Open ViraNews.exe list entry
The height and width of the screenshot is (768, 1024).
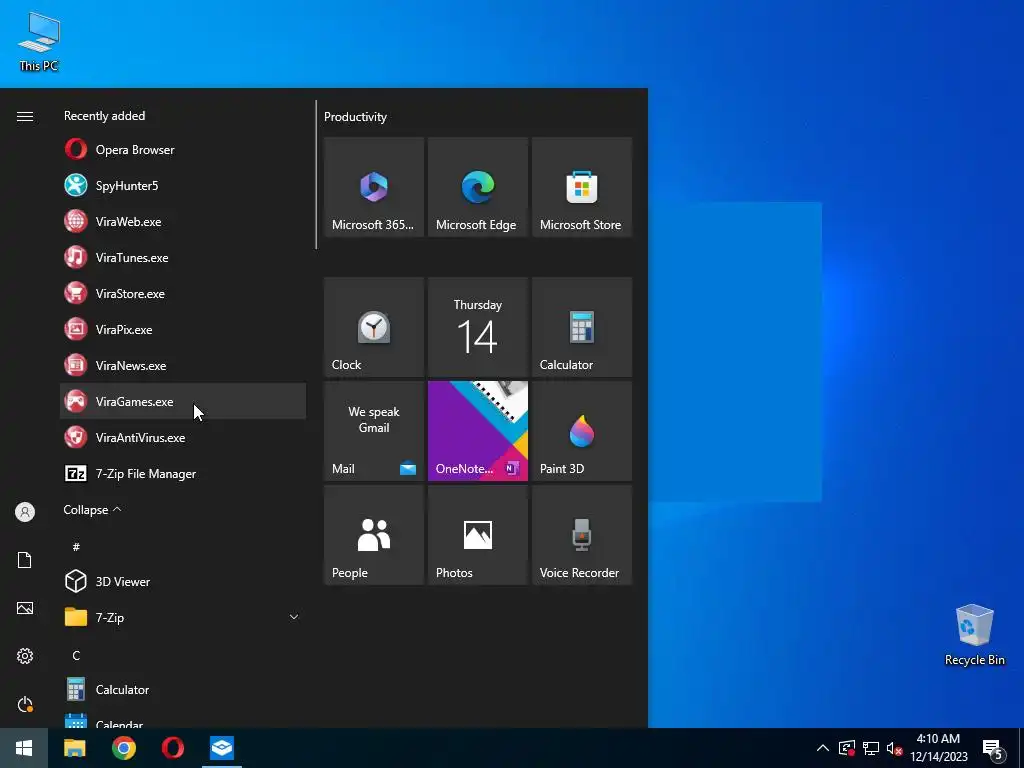[183, 365]
